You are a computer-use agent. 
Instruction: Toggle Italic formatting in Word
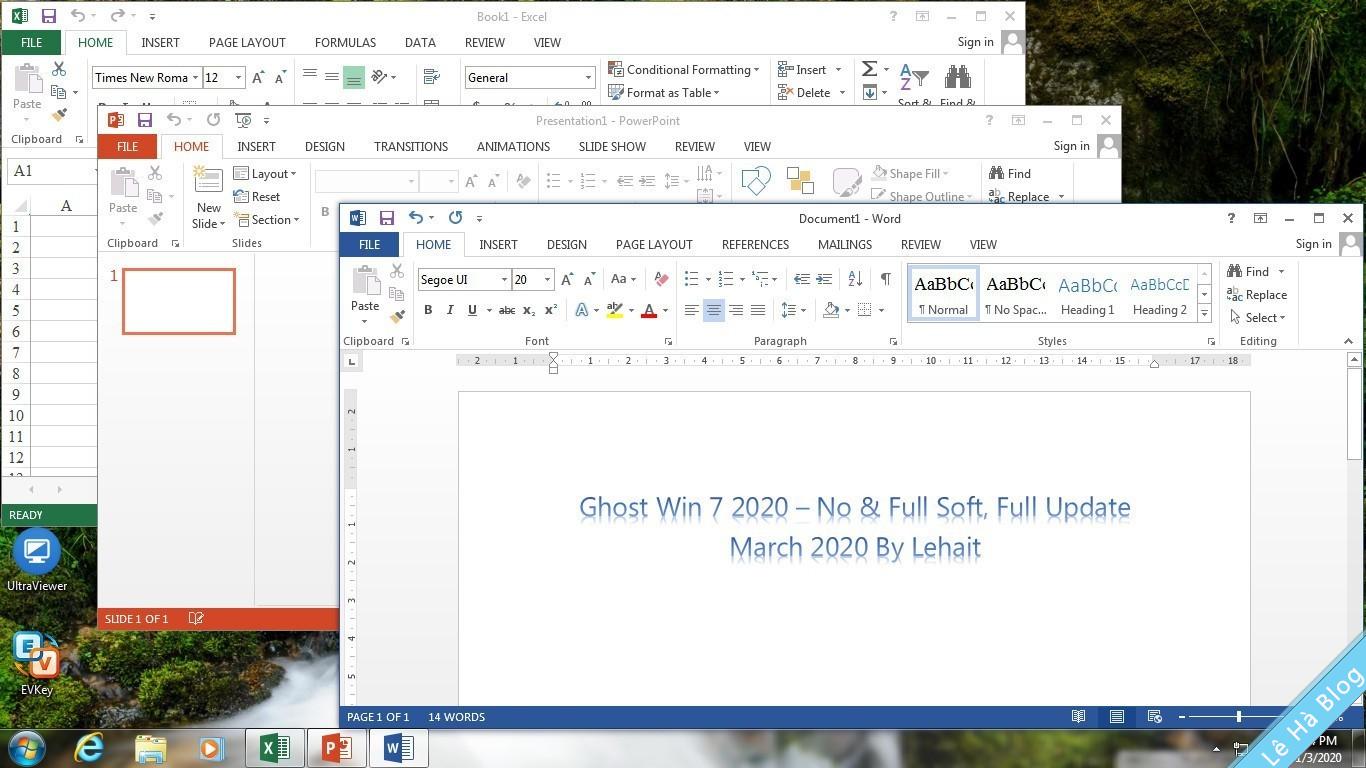pos(450,310)
